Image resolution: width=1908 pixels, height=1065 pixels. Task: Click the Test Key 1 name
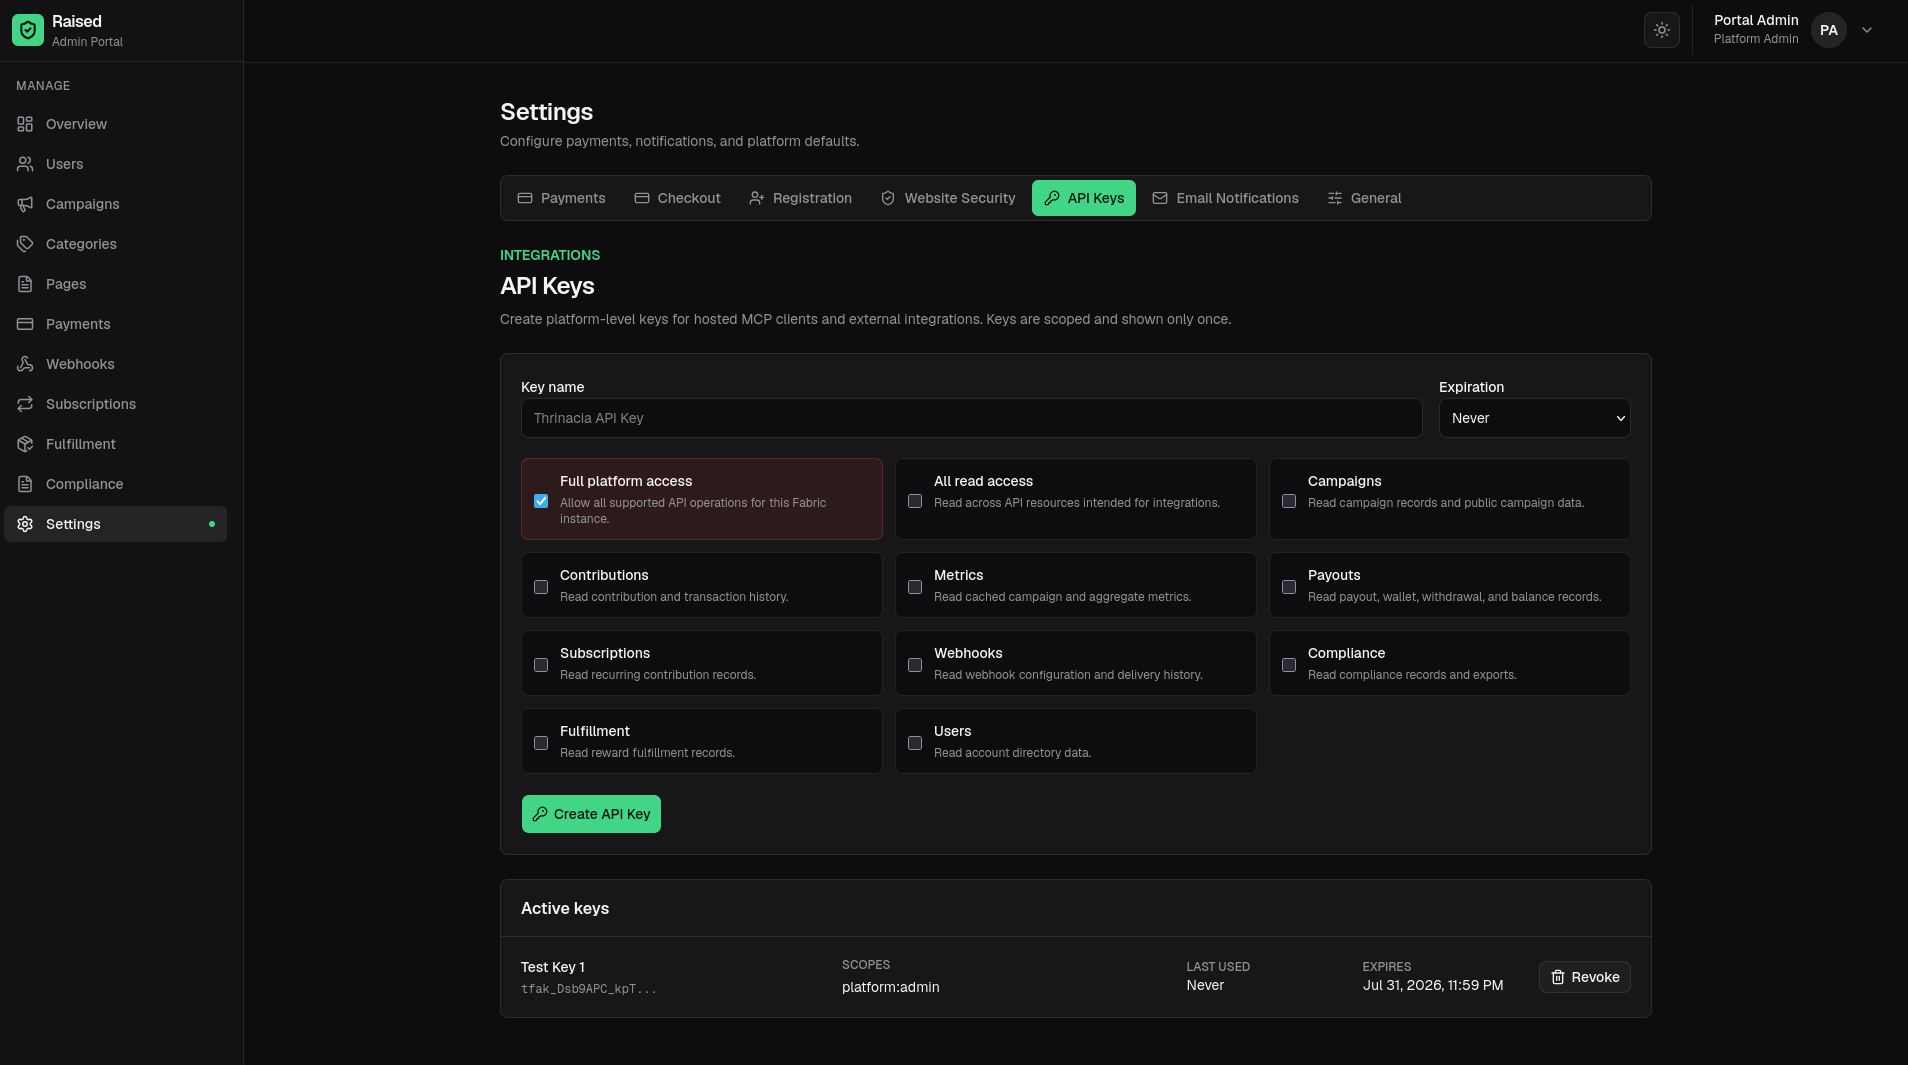[553, 967]
